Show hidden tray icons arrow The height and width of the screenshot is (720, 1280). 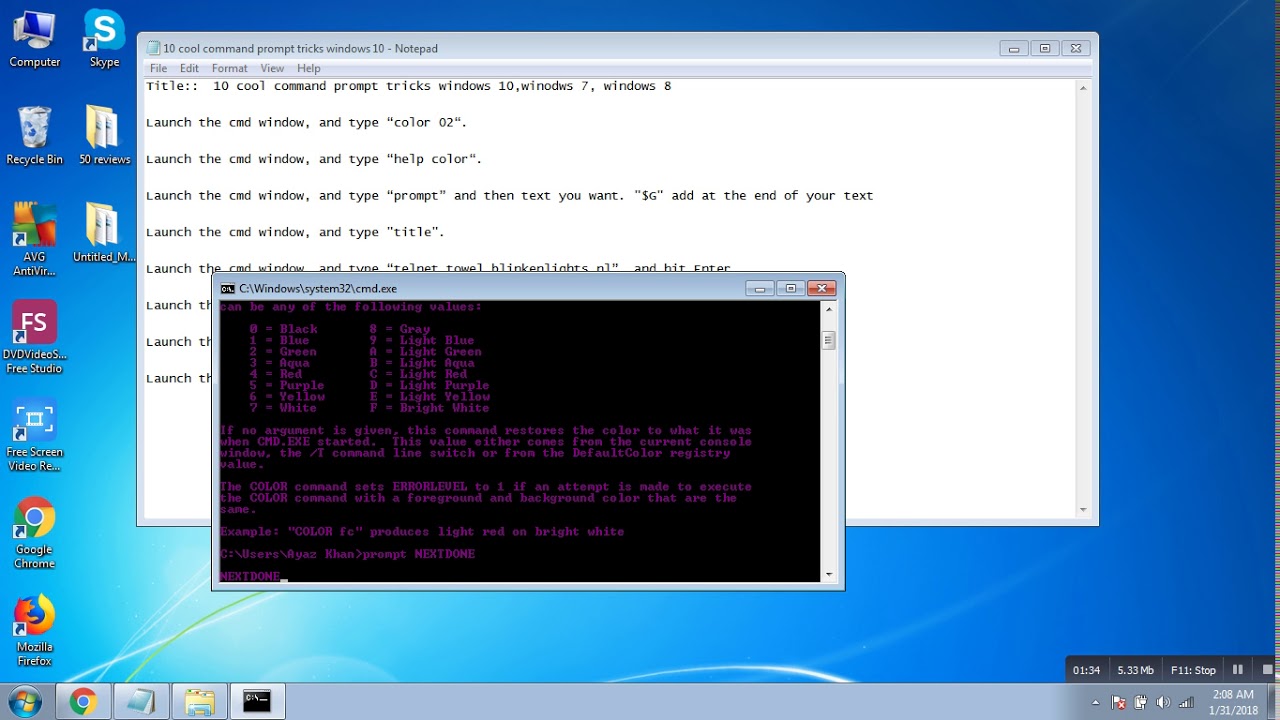pos(1096,702)
